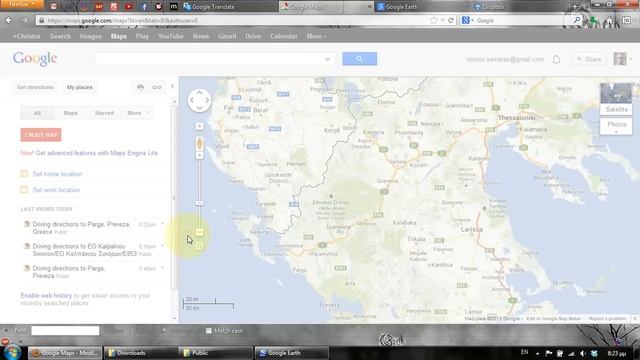Viewport: 640px width, 360px height.
Task: Get map link with chain icon
Action: pyautogui.click(x=157, y=87)
